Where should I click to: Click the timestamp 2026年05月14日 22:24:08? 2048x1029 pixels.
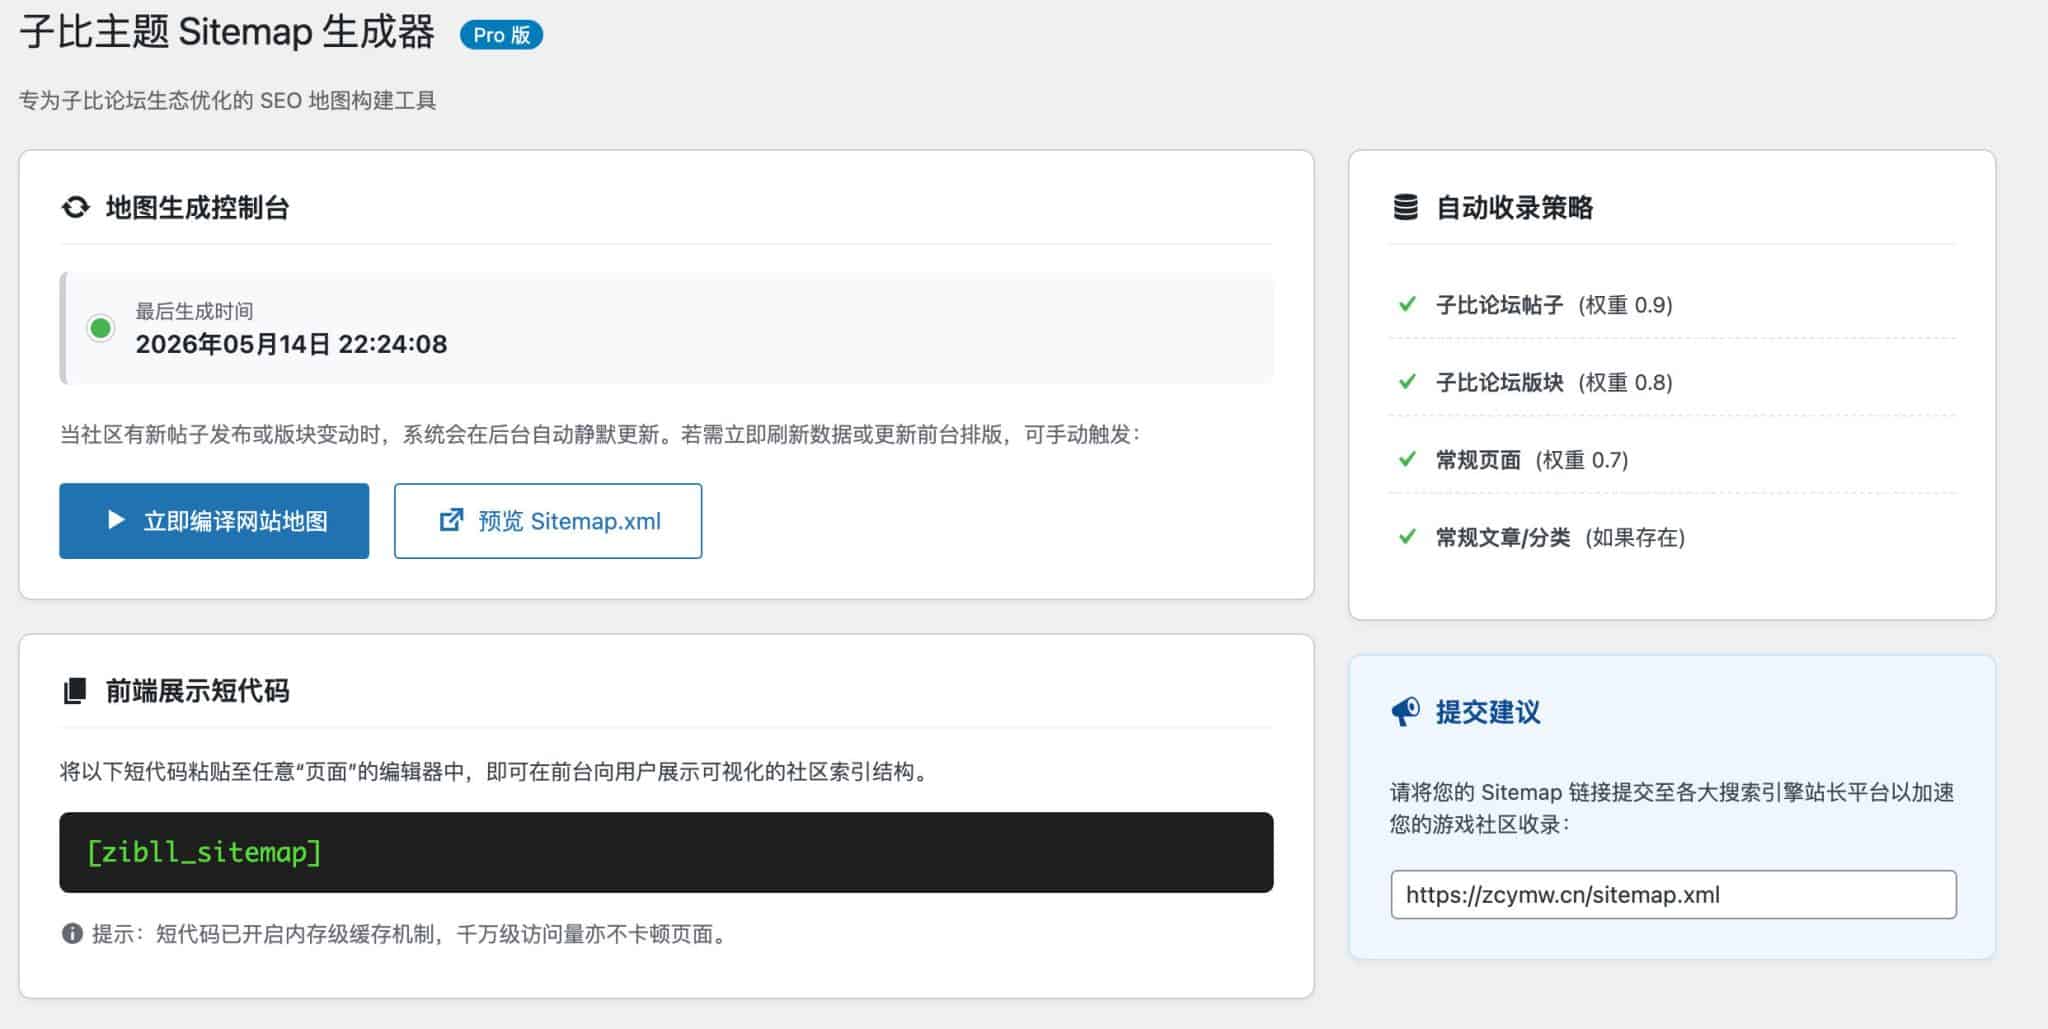291,344
